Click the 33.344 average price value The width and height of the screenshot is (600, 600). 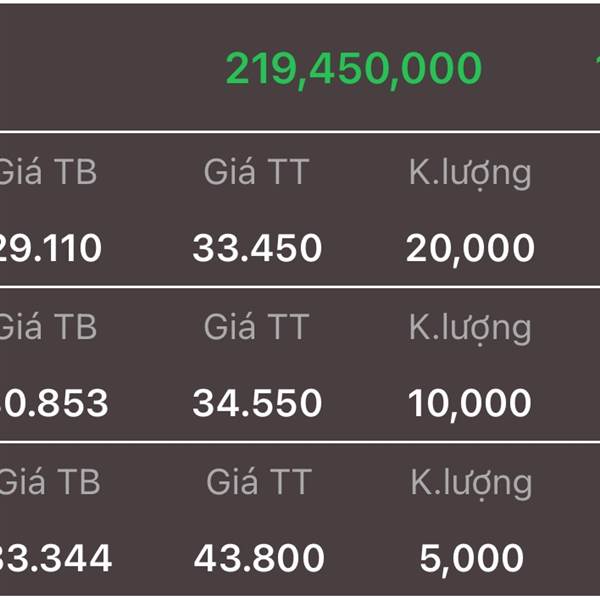tap(56, 558)
